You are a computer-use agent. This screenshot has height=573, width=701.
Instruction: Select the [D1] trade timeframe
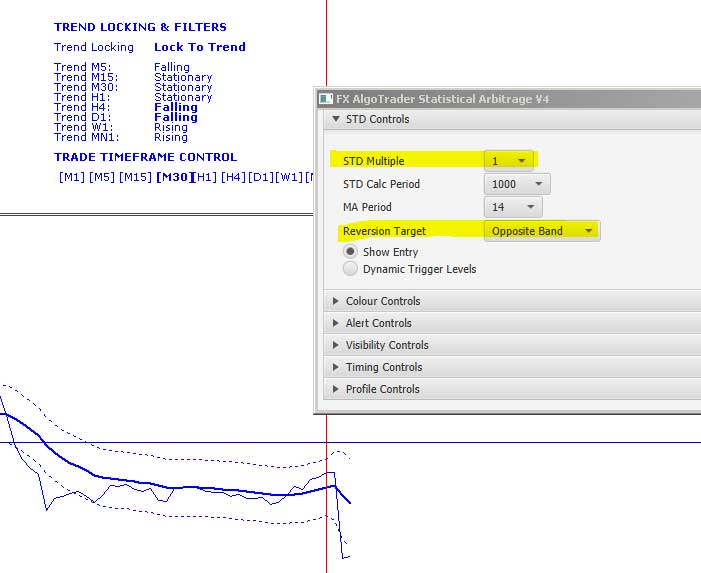260,178
